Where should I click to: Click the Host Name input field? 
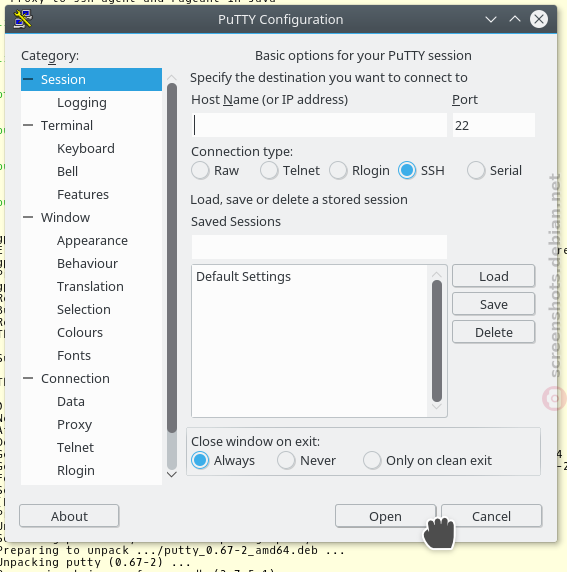click(319, 125)
